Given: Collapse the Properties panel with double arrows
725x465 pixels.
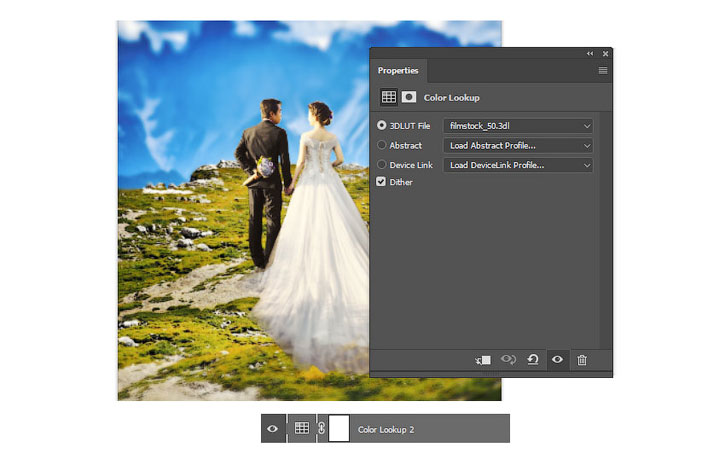Looking at the screenshot, I should 590,54.
